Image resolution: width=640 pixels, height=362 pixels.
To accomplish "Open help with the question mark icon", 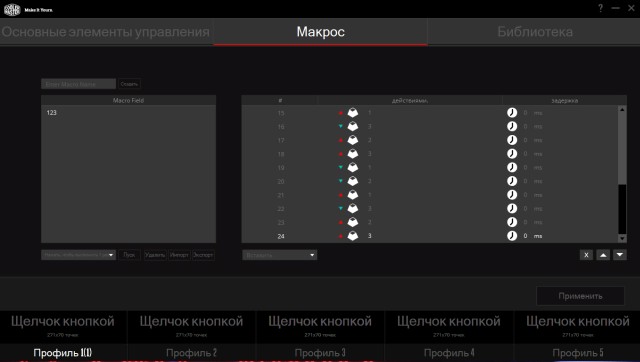I will click(x=600, y=8).
